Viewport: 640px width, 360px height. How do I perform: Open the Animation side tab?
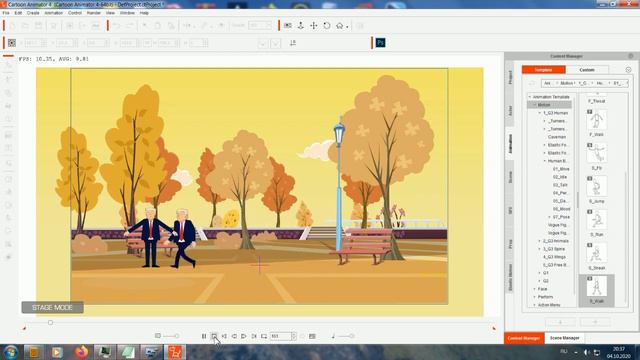point(510,144)
